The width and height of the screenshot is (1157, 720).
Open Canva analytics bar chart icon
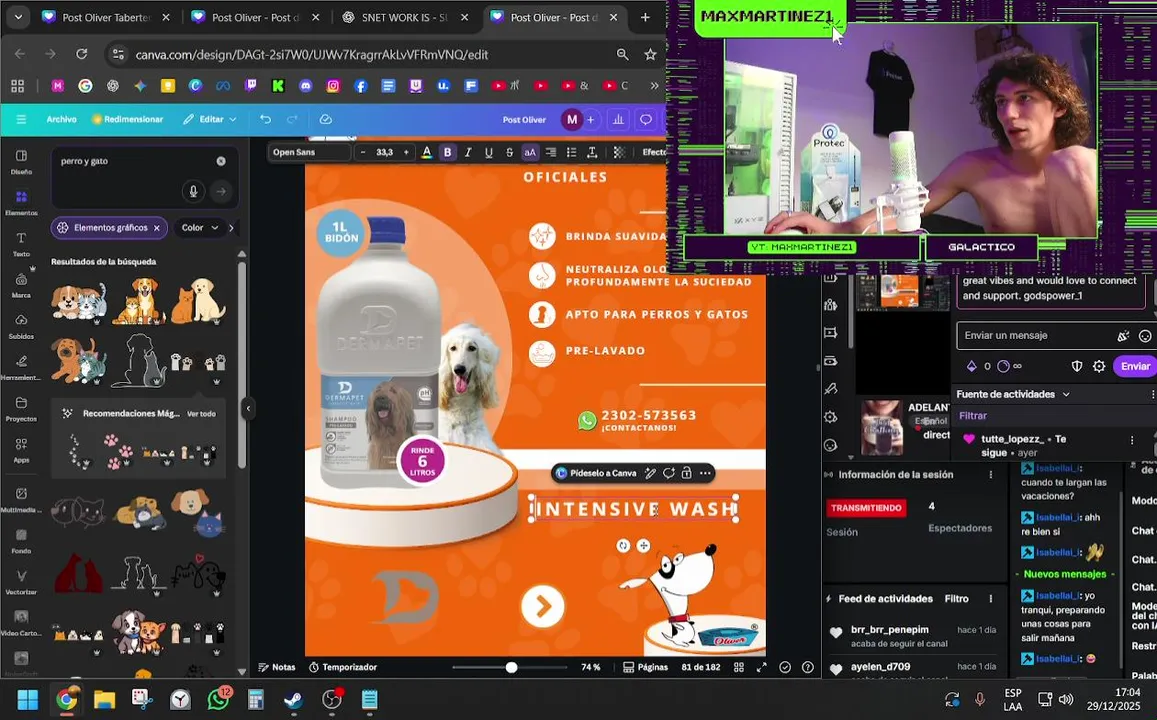coord(618,120)
